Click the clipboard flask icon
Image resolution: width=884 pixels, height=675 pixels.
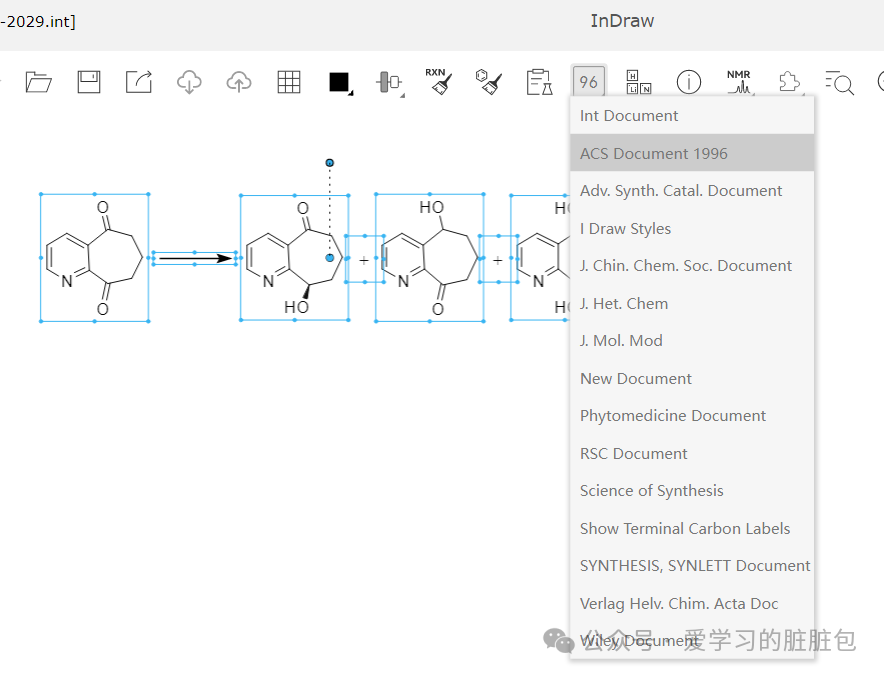click(539, 82)
